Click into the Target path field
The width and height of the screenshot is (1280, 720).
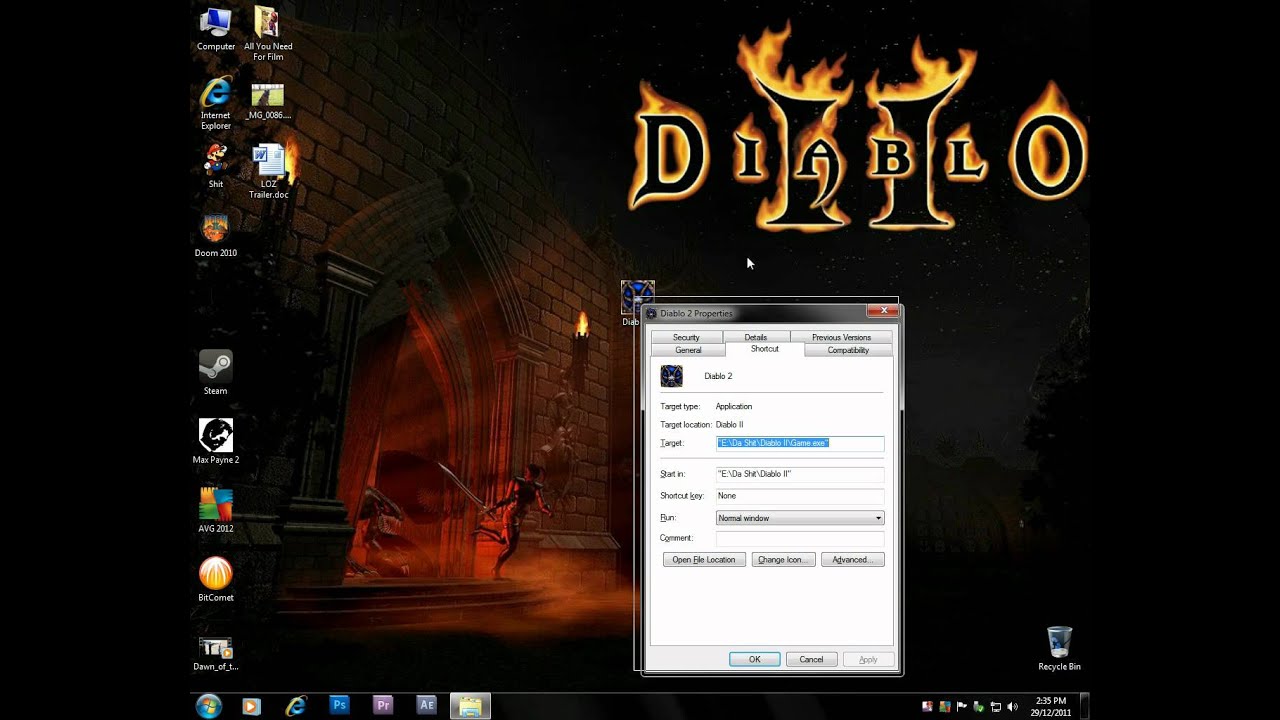[x=800, y=443]
